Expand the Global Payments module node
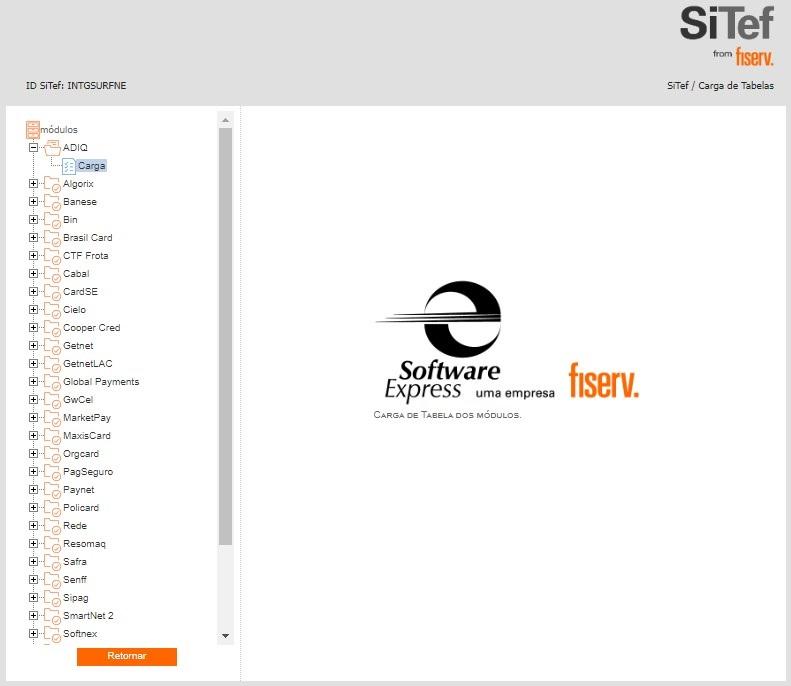791x686 pixels. pyautogui.click(x=33, y=382)
